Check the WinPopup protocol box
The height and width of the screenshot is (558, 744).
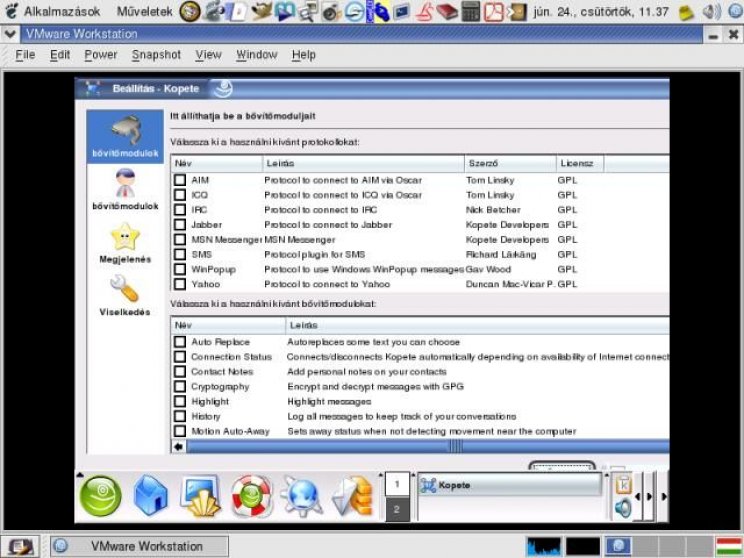tap(180, 270)
